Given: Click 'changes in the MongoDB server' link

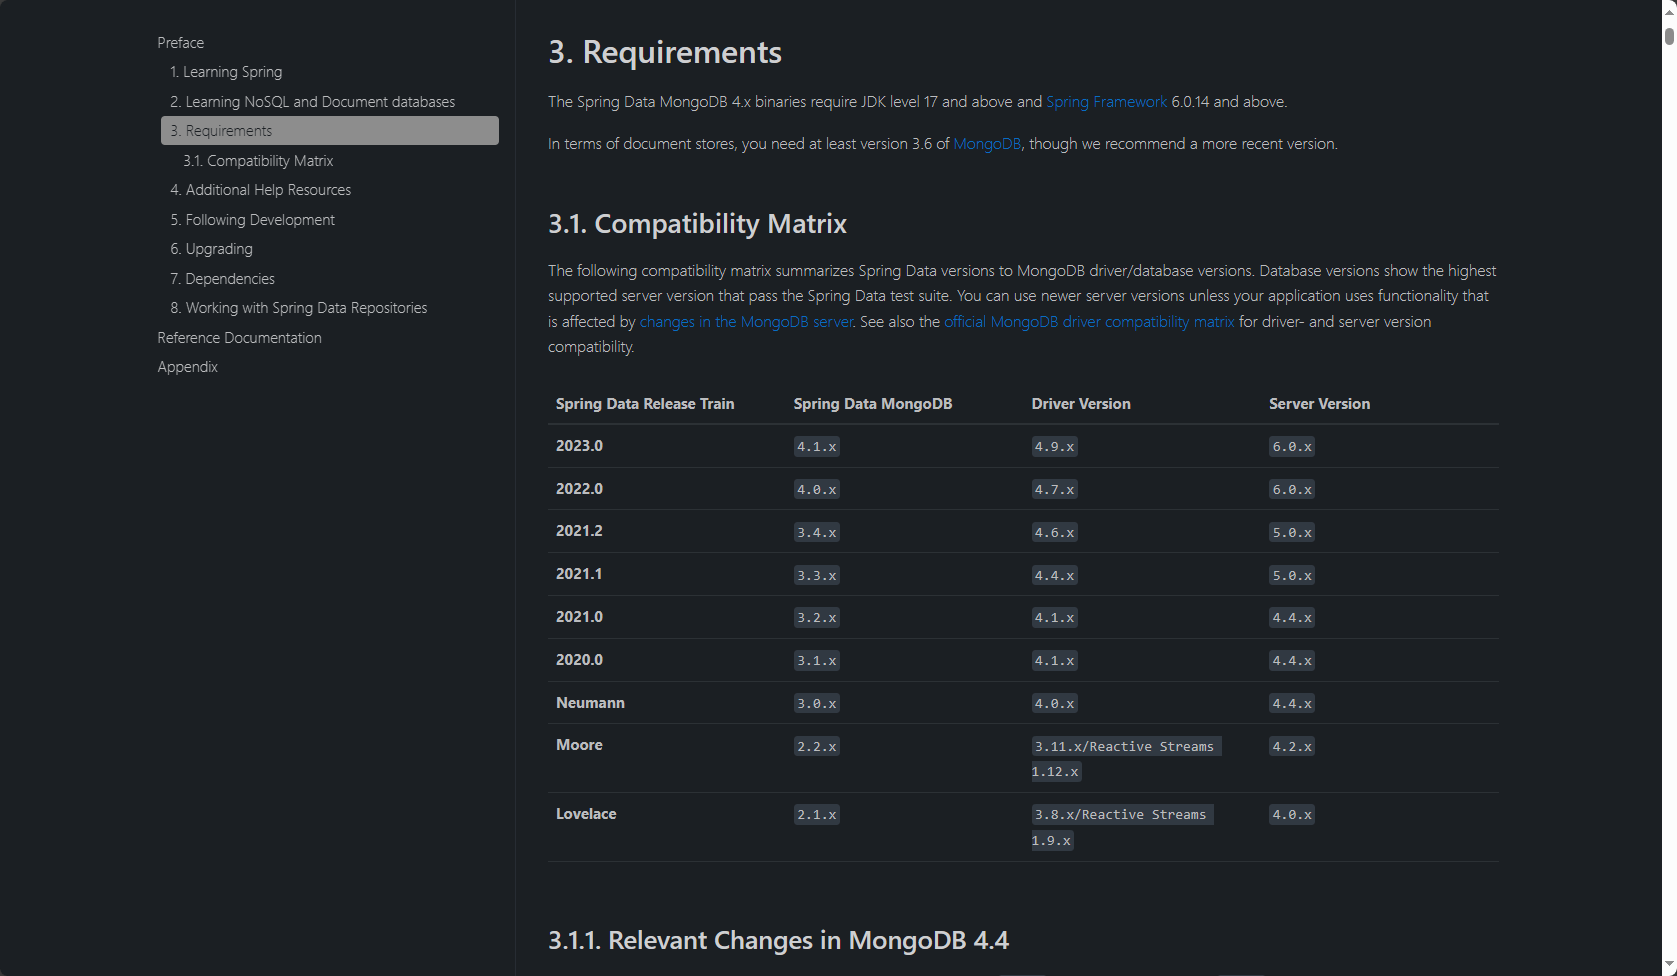Looking at the screenshot, I should (x=746, y=322).
